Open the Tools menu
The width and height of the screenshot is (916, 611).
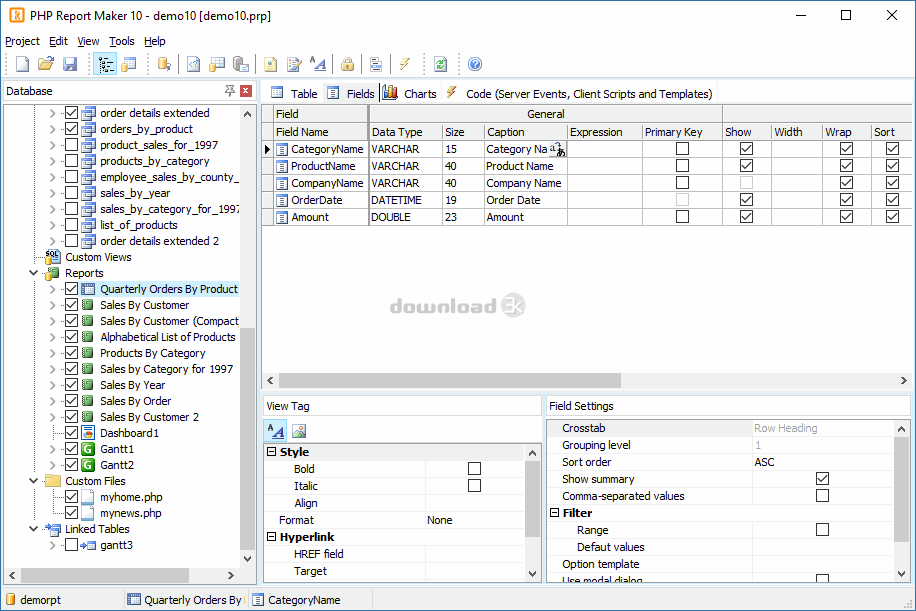tap(122, 41)
